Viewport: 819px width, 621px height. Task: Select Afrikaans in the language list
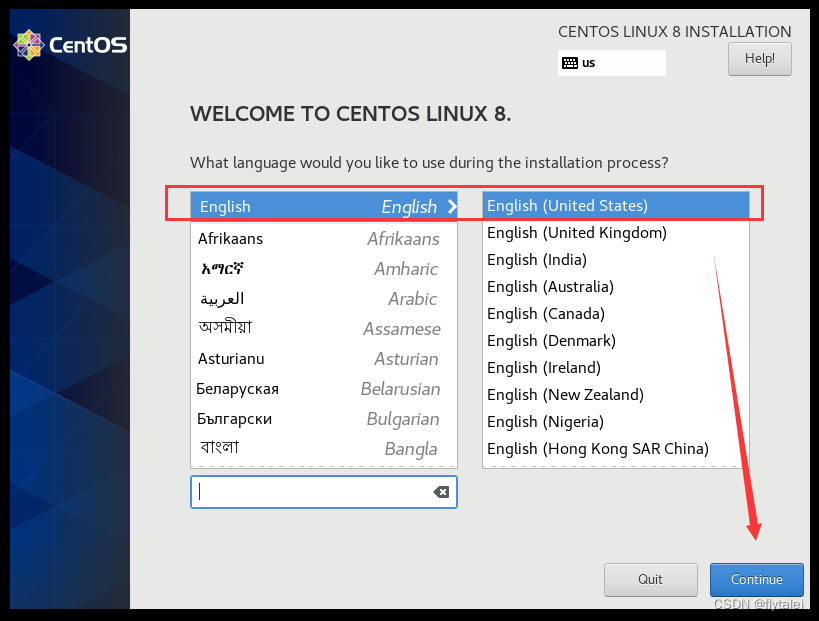coord(324,239)
